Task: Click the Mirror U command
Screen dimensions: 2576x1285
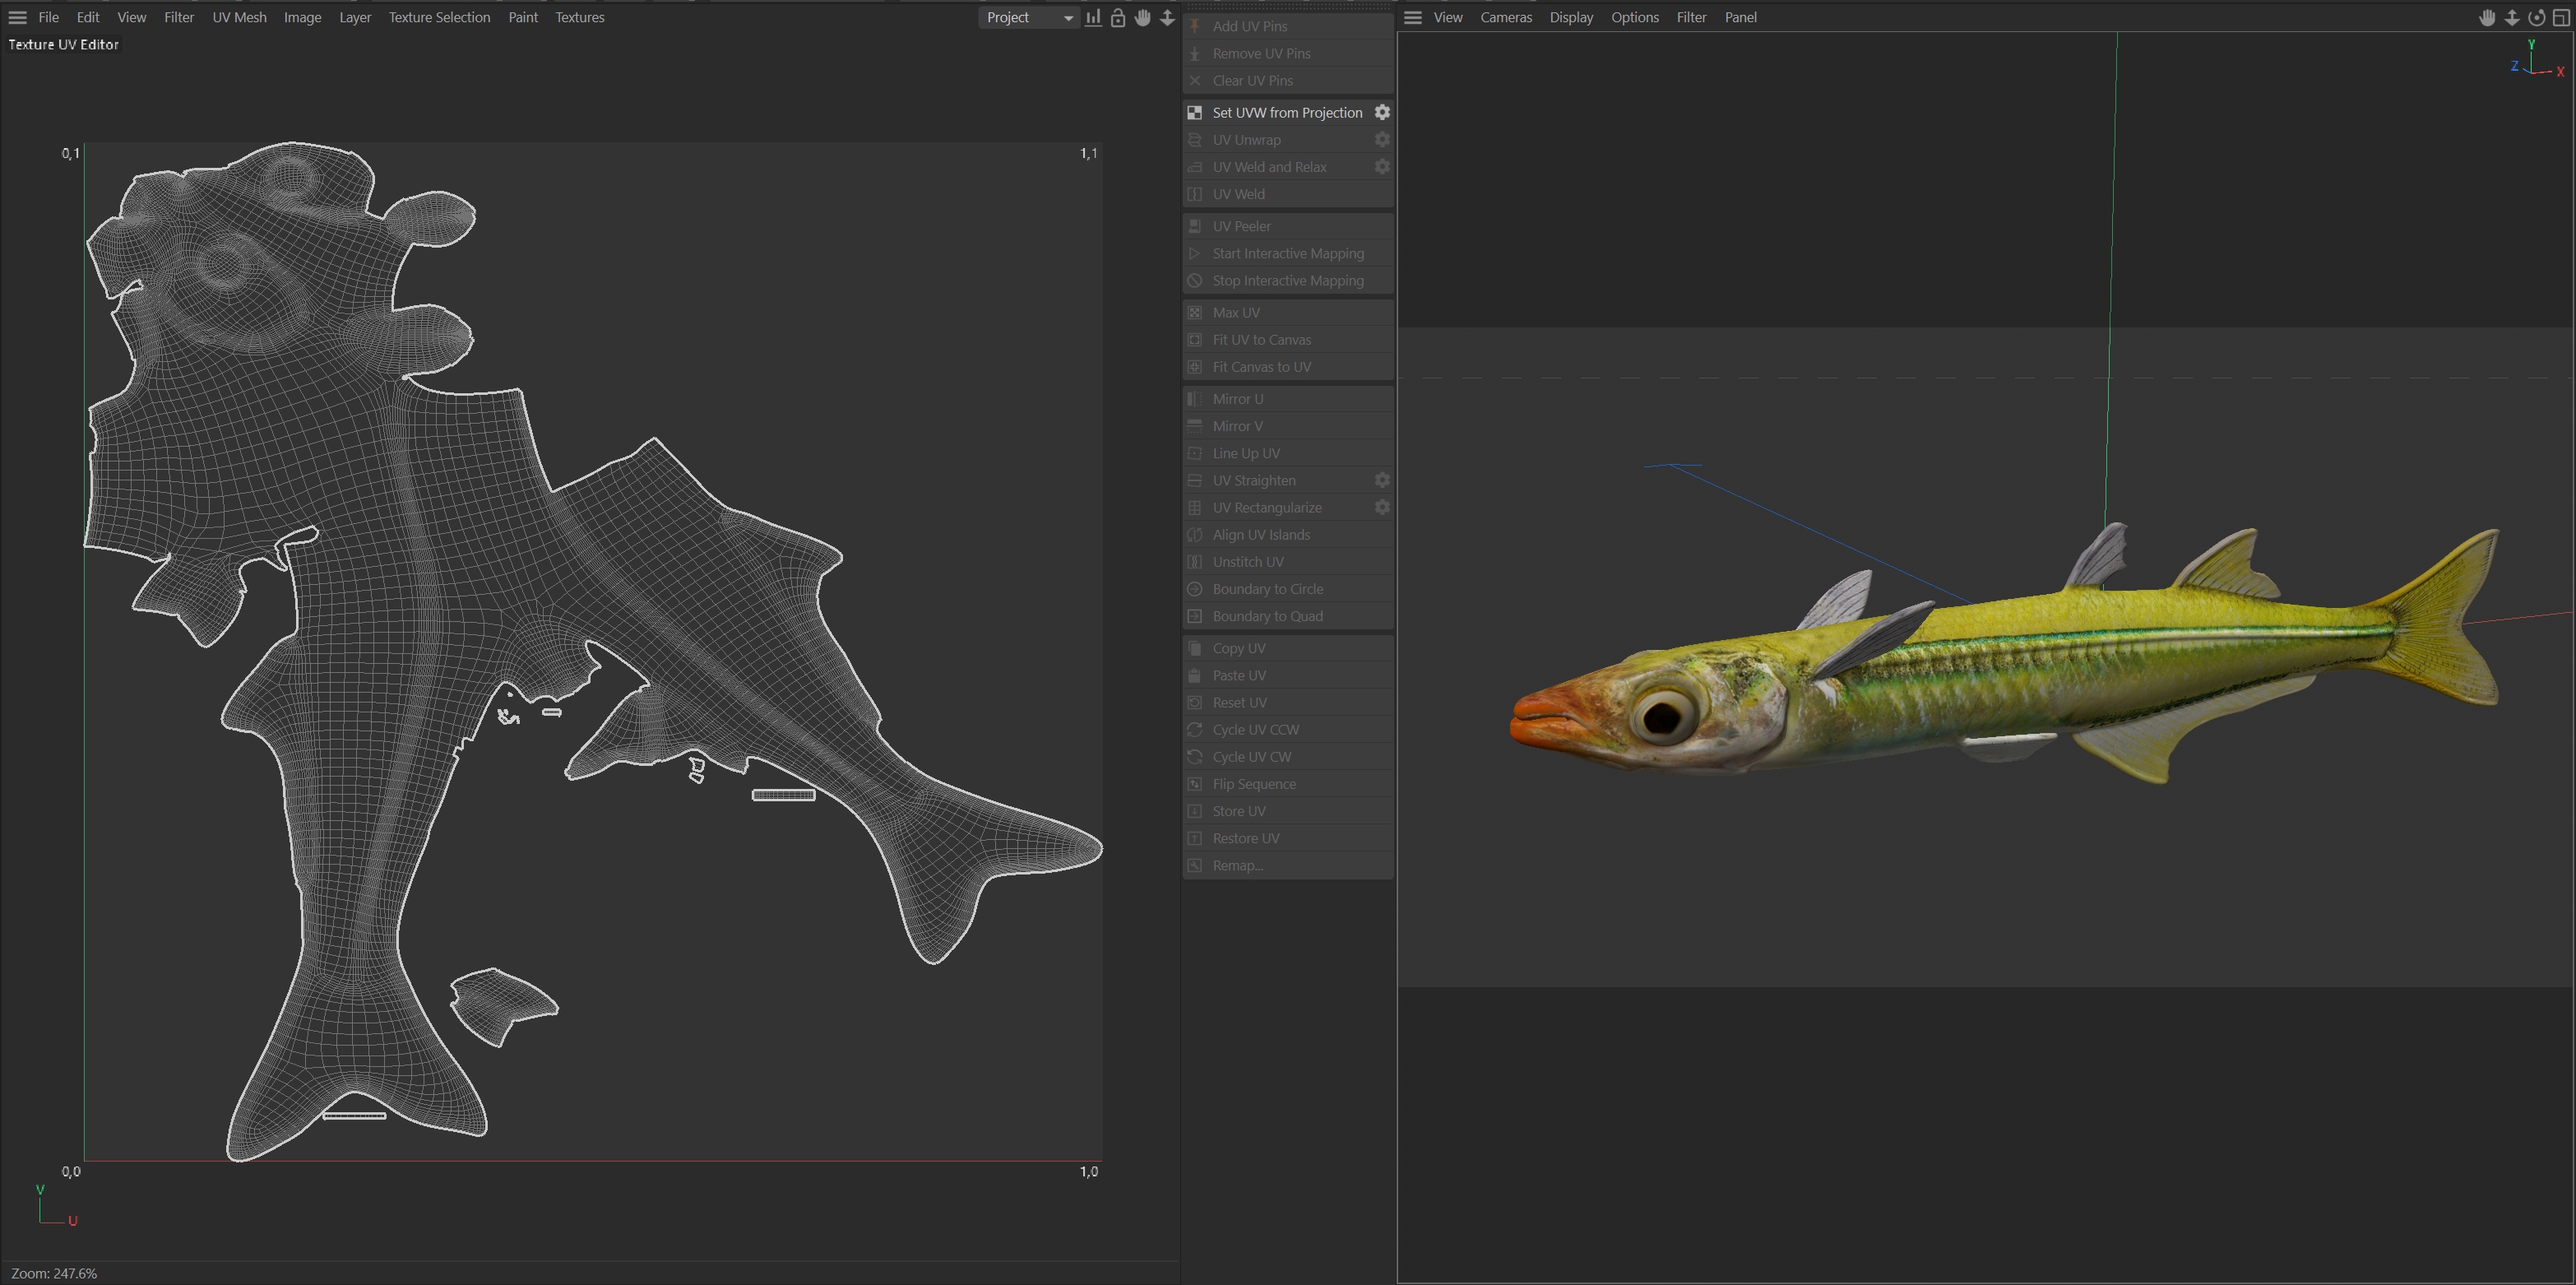Action: point(1237,399)
